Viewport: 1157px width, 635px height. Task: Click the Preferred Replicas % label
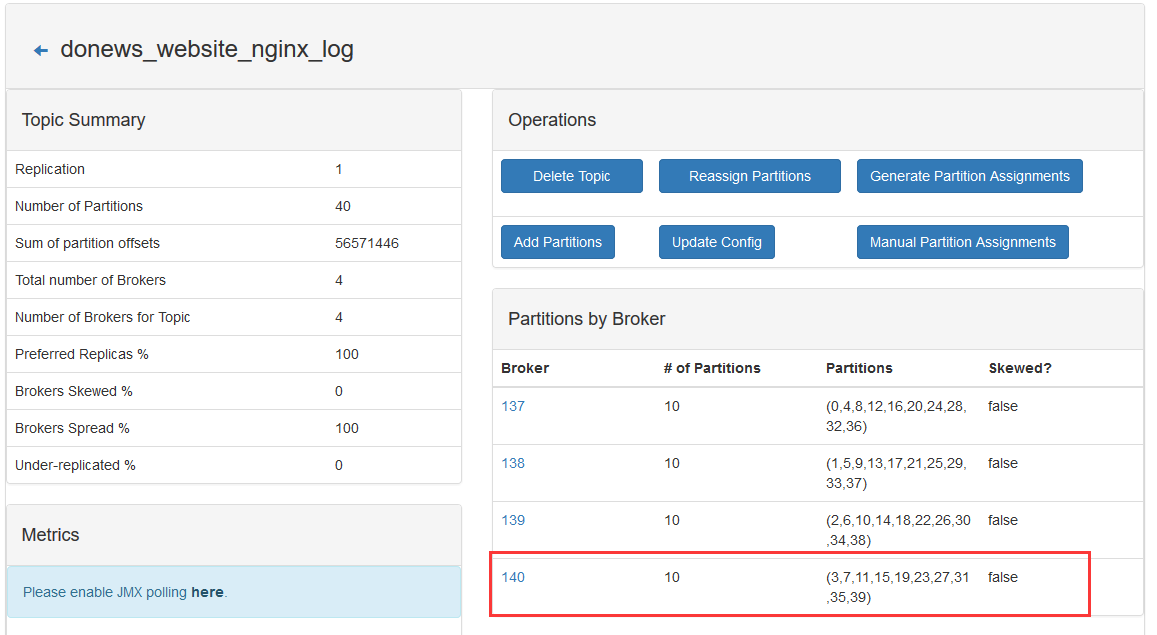pyautogui.click(x=81, y=354)
